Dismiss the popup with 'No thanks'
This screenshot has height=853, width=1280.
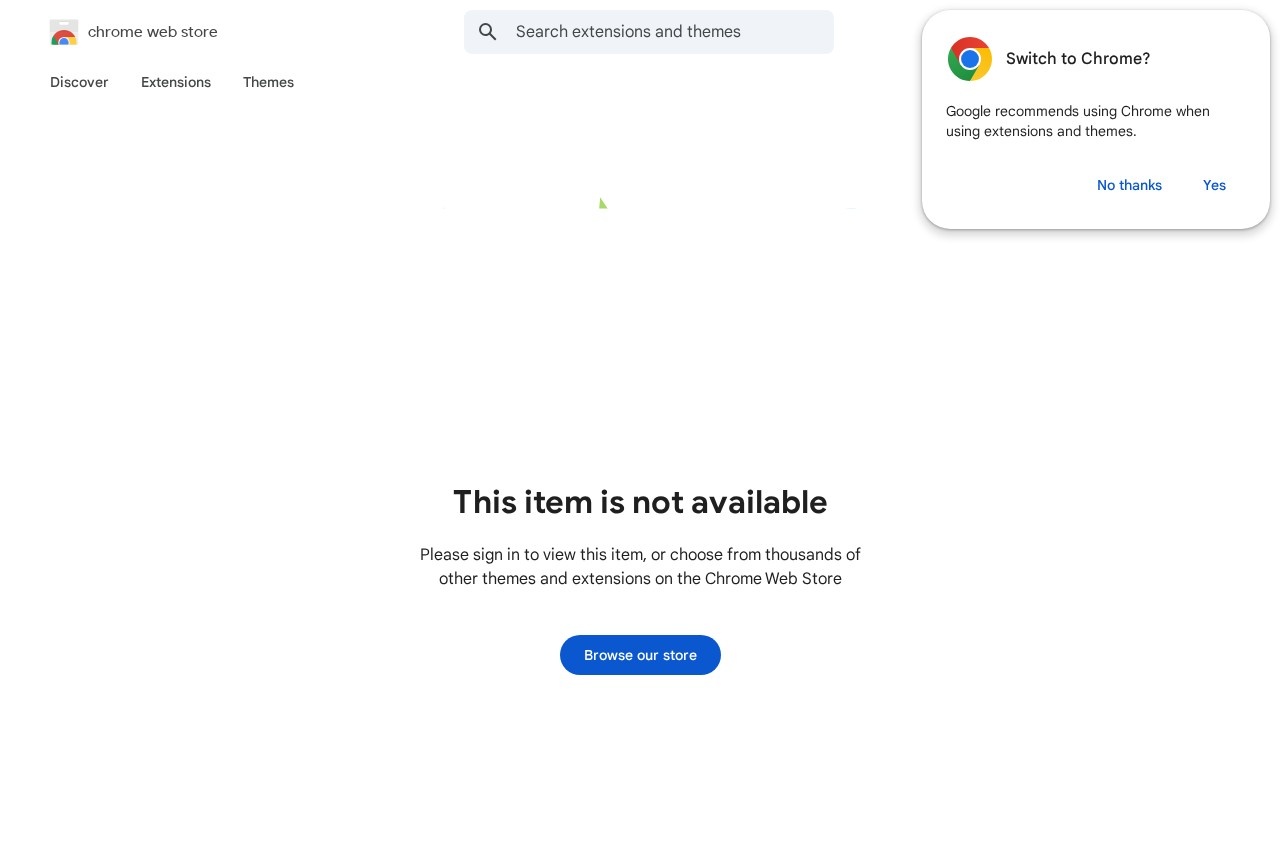[x=1129, y=185]
